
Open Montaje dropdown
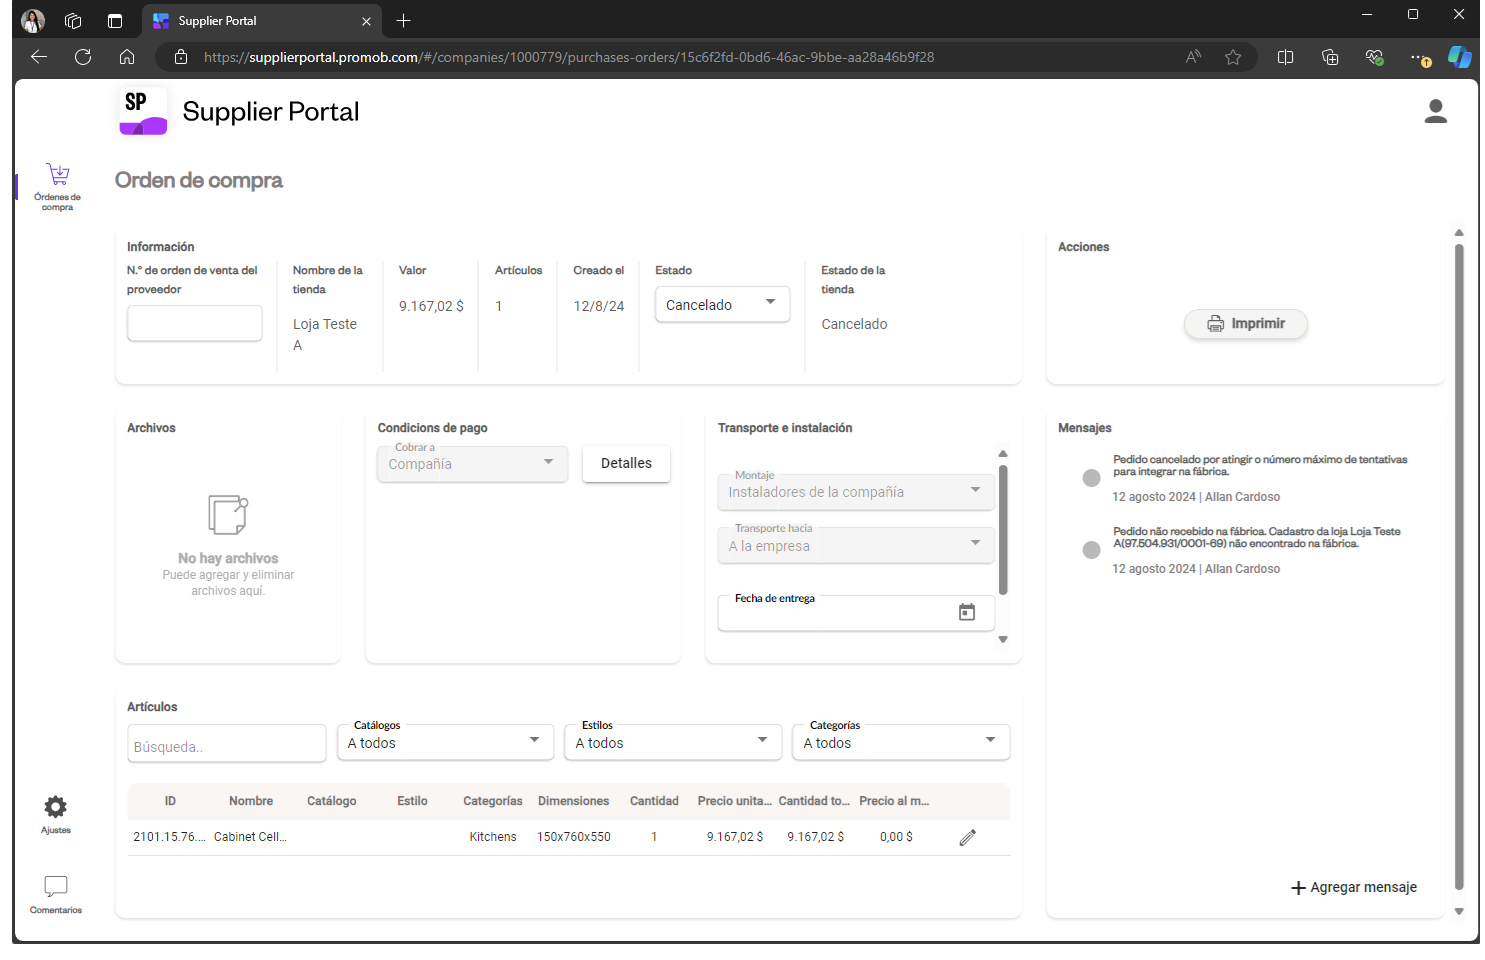pyautogui.click(x=856, y=491)
